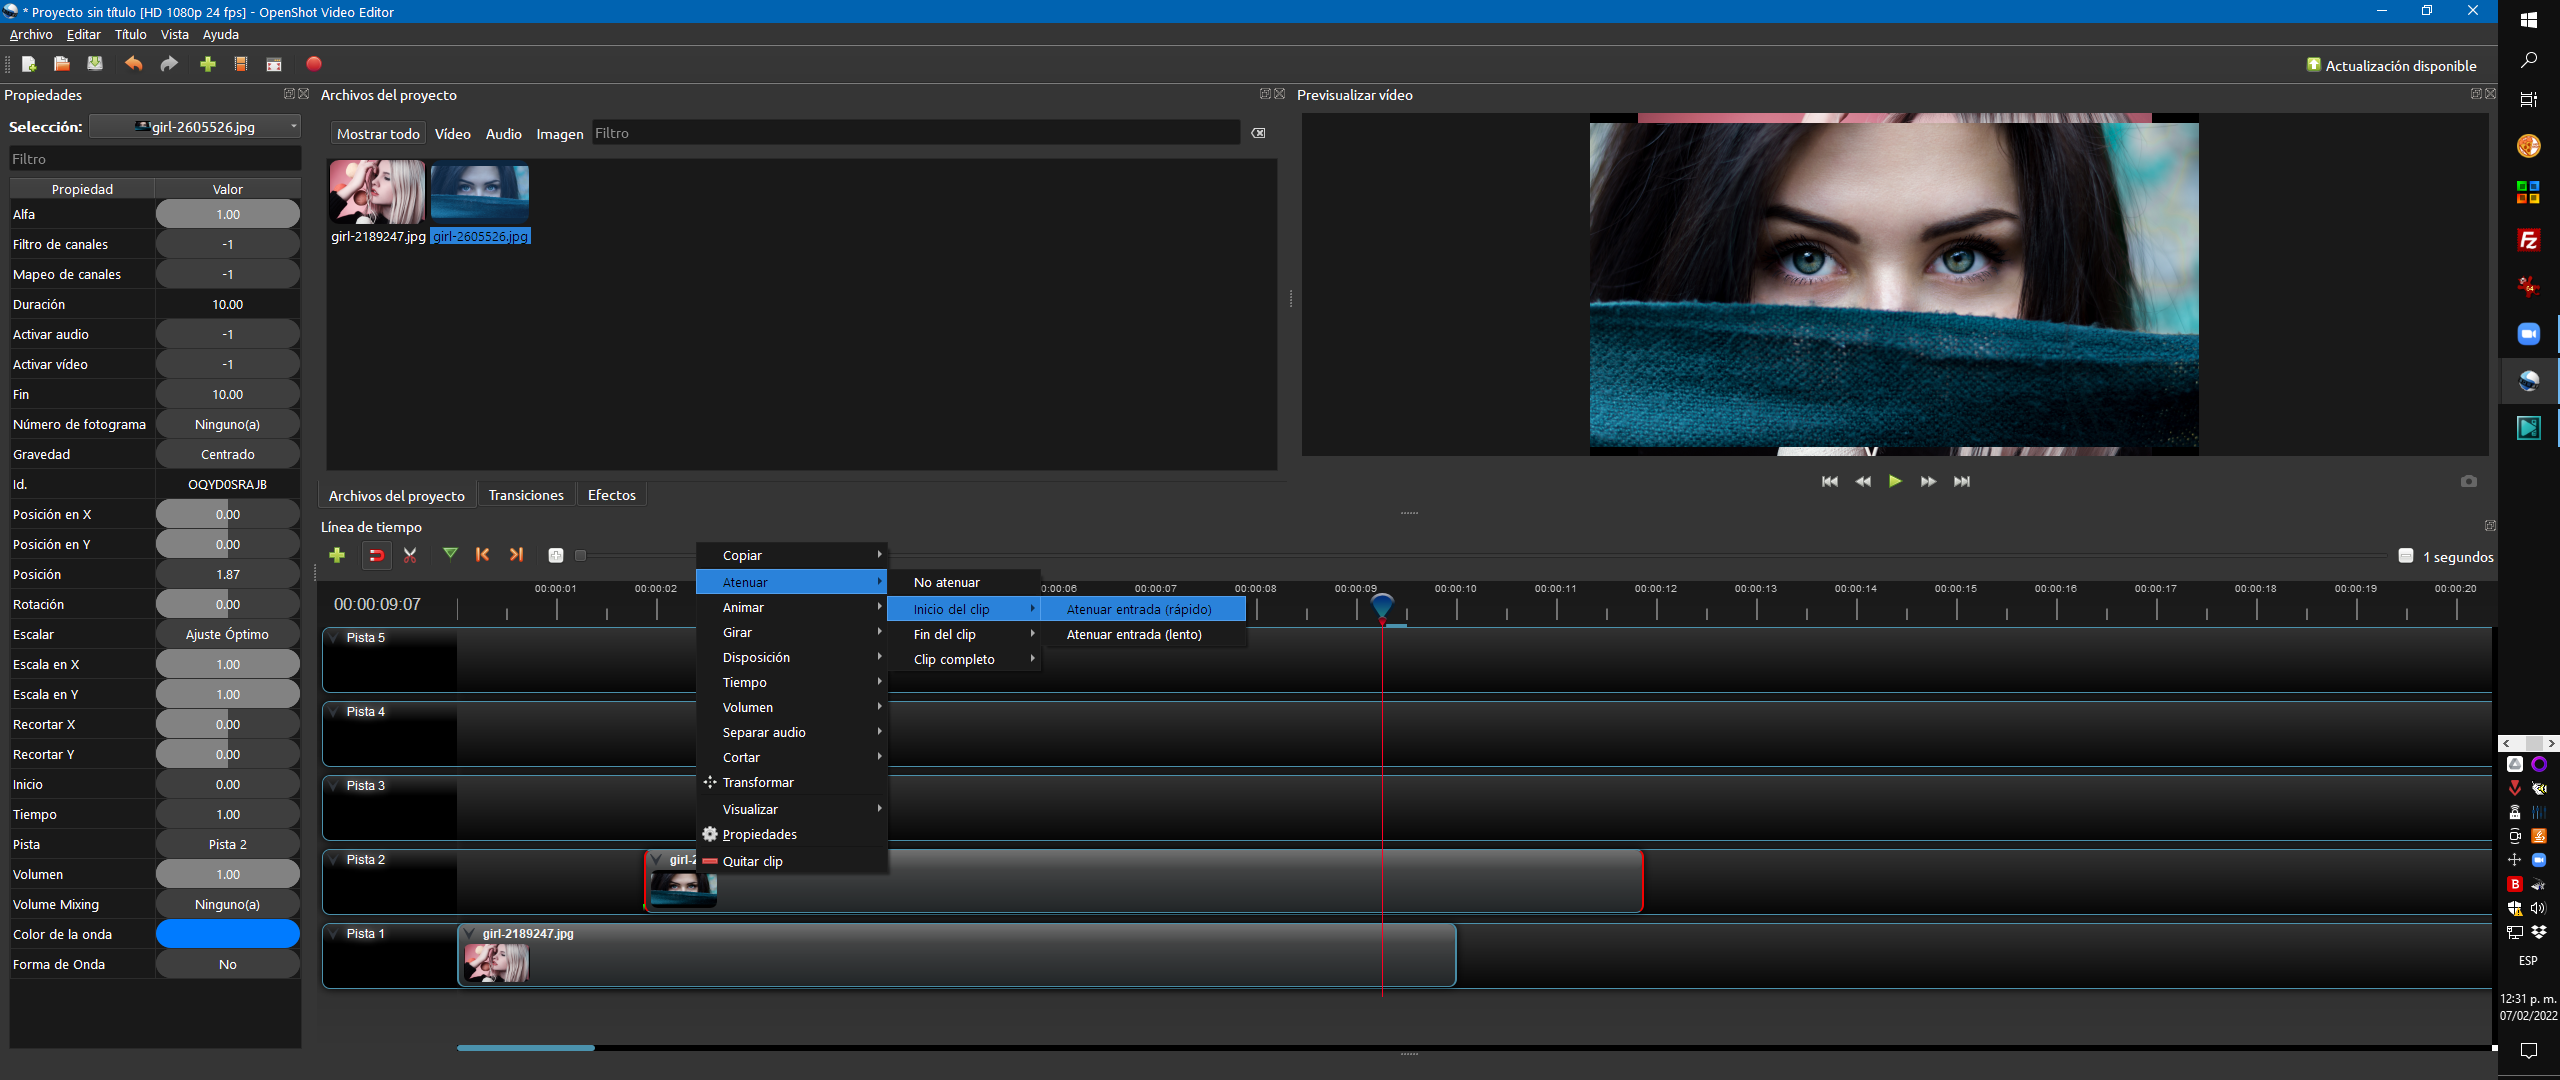The image size is (2560, 1080).
Task: Jump to end of the video preview
Action: click(x=1962, y=482)
